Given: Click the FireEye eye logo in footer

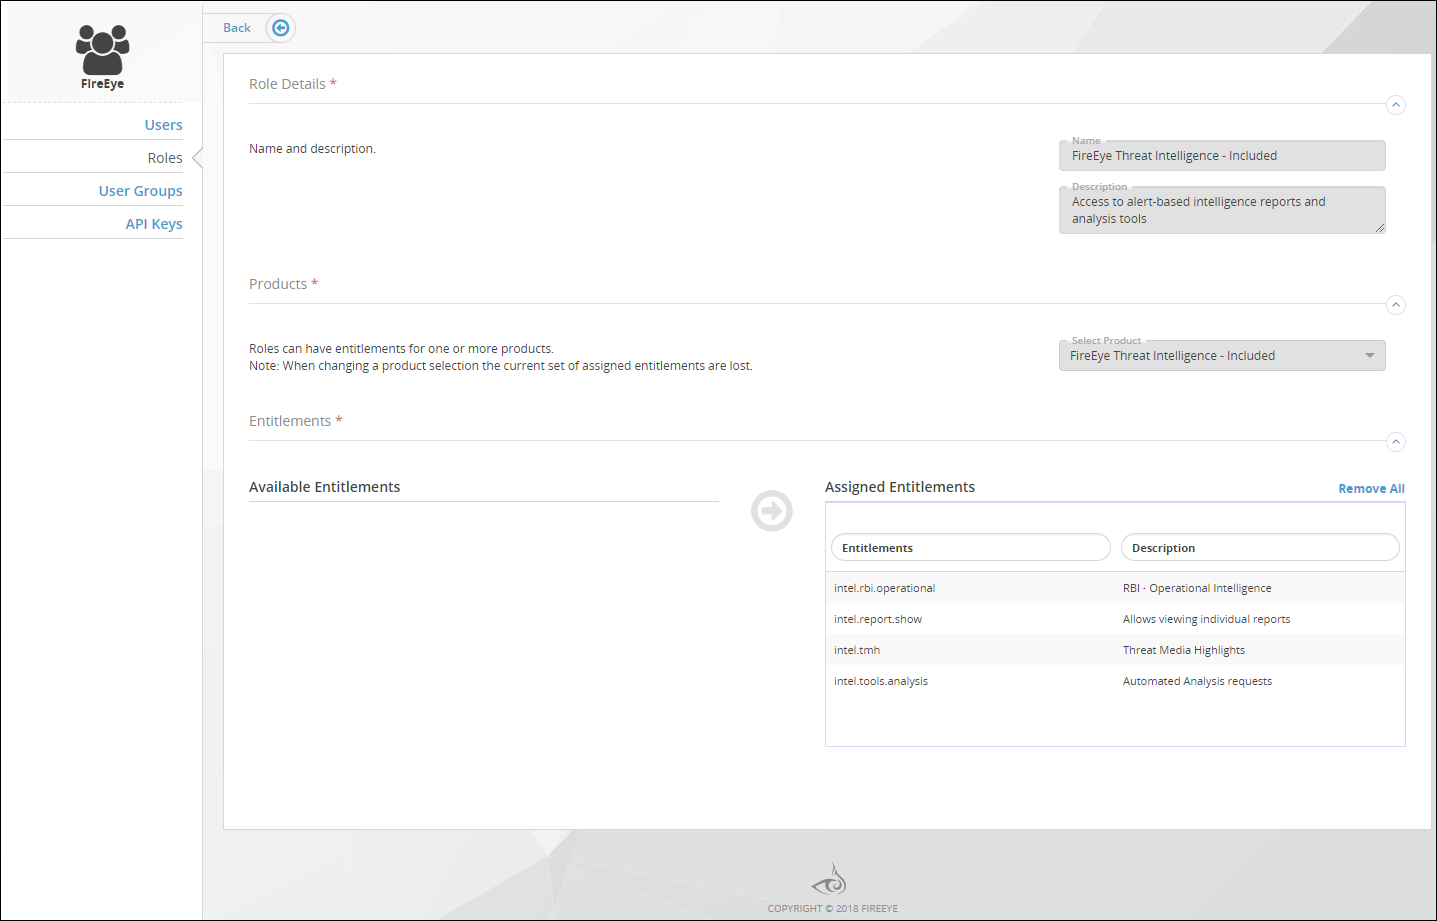Looking at the screenshot, I should pos(830,880).
